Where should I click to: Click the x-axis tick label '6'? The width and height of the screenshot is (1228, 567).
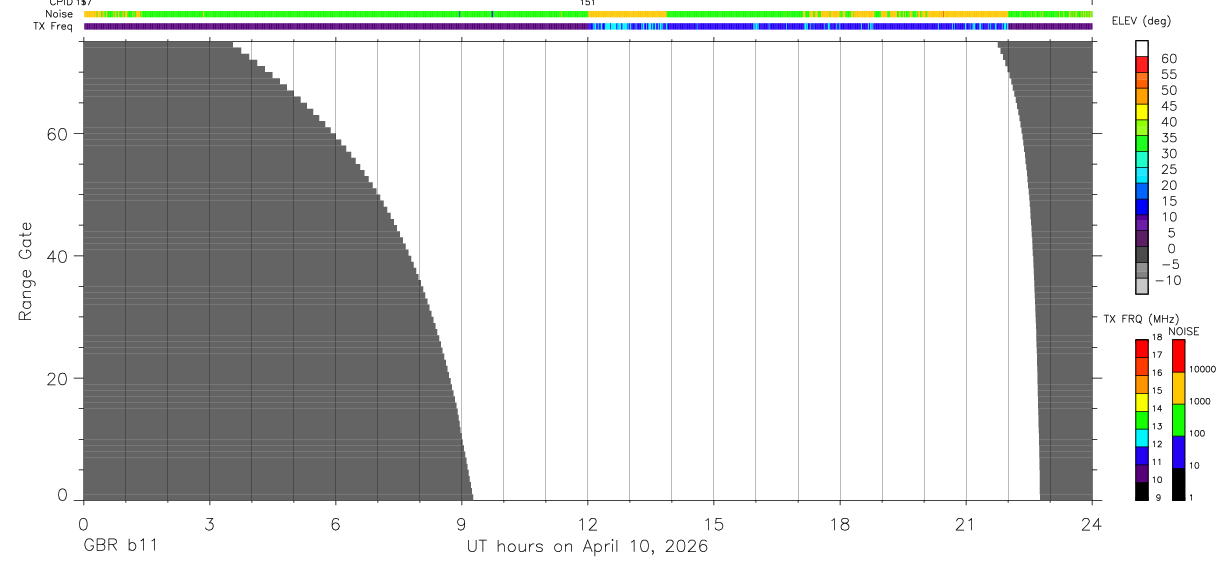pos(335,523)
